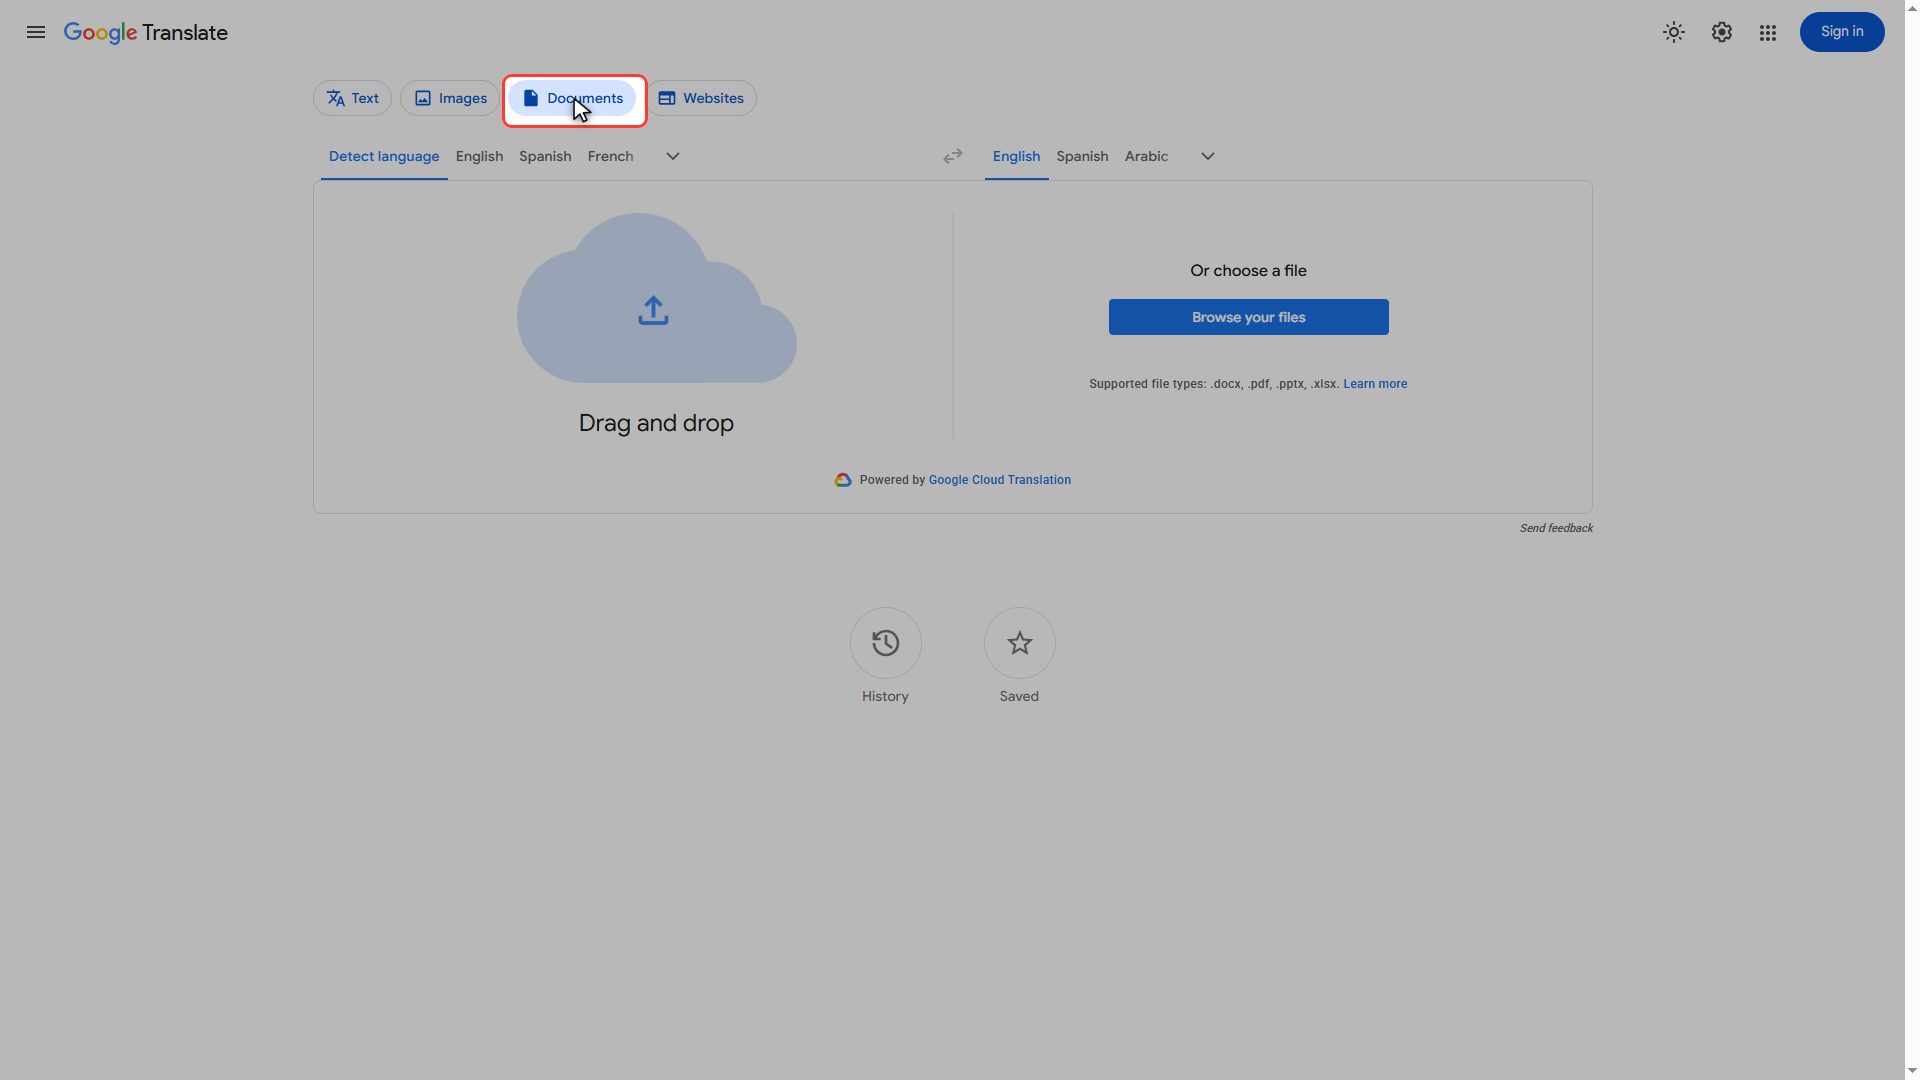Open the main hamburger menu
This screenshot has height=1080, width=1920.
[36, 32]
